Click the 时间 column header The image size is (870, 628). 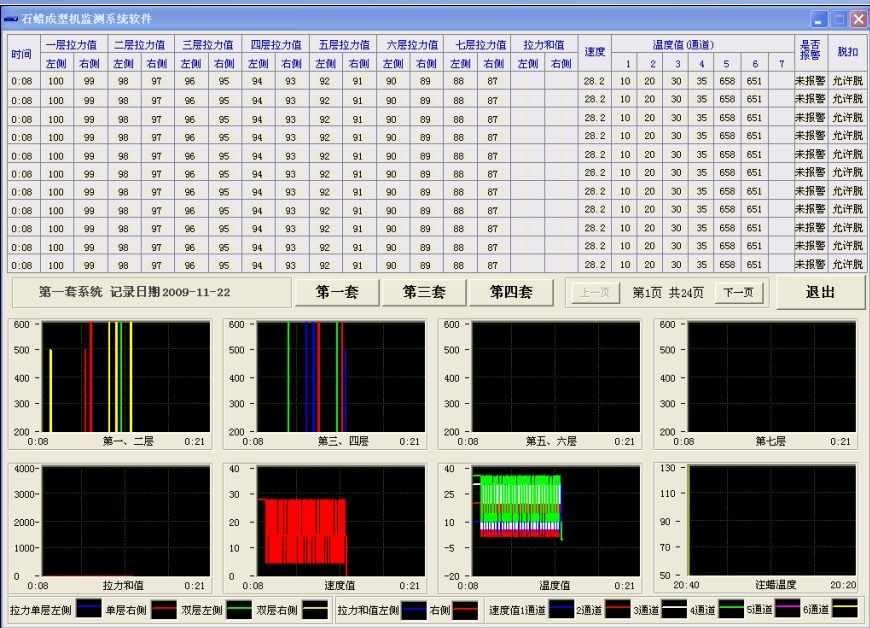click(x=22, y=54)
